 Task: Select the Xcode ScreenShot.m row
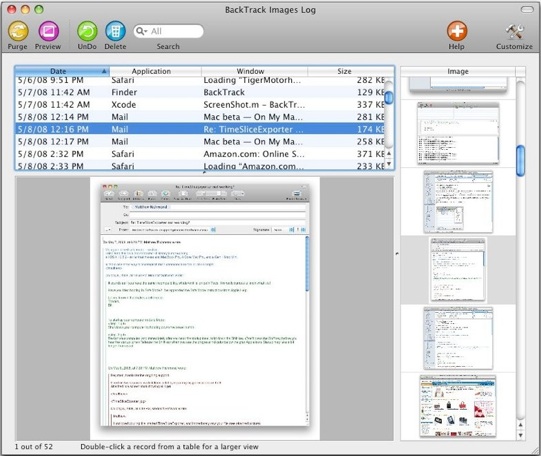point(200,105)
